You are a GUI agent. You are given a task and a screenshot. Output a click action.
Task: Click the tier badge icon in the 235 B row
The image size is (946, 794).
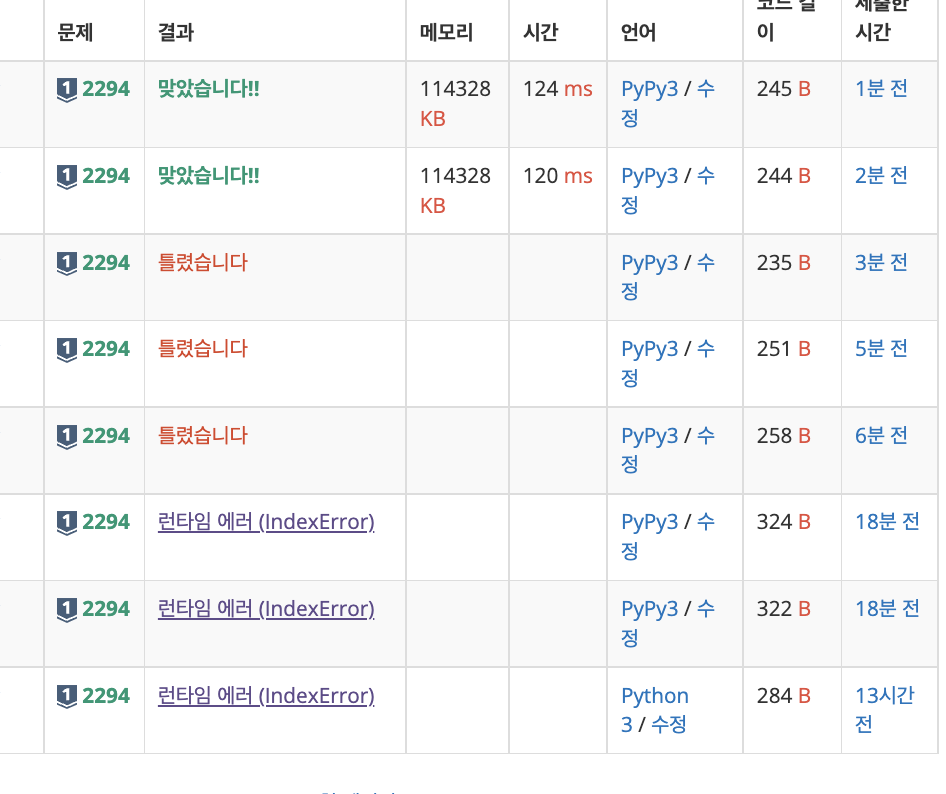[x=66, y=264]
